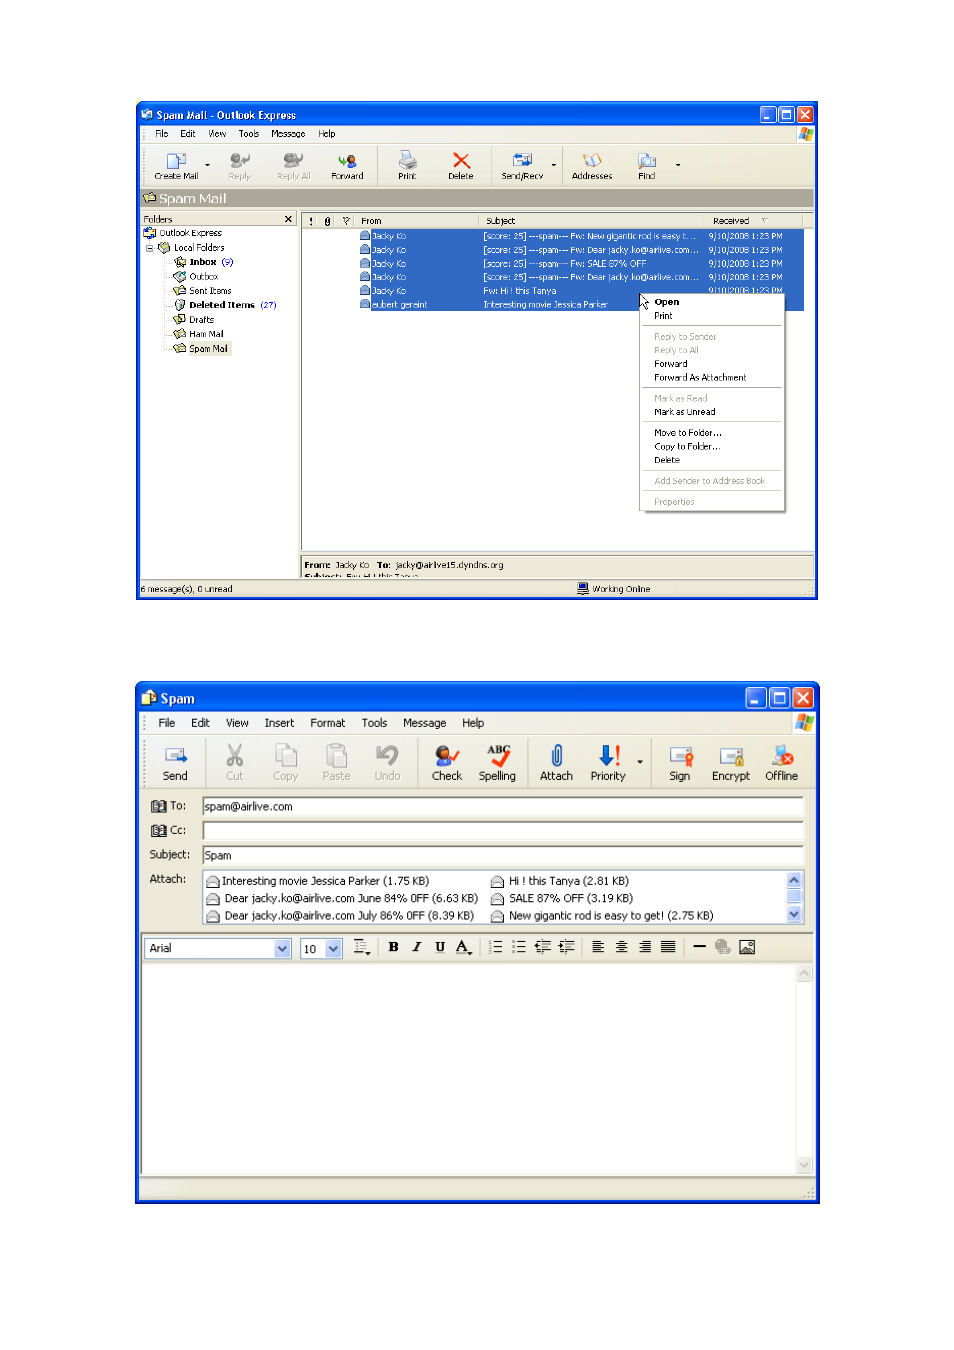Click the Subject field containing Spam
The image size is (954, 1350).
click(503, 855)
